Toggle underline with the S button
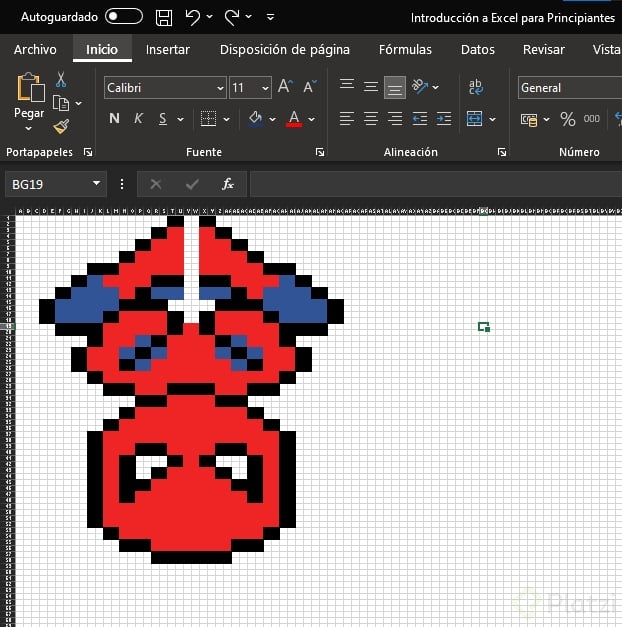The height and width of the screenshot is (627, 622). 162,119
